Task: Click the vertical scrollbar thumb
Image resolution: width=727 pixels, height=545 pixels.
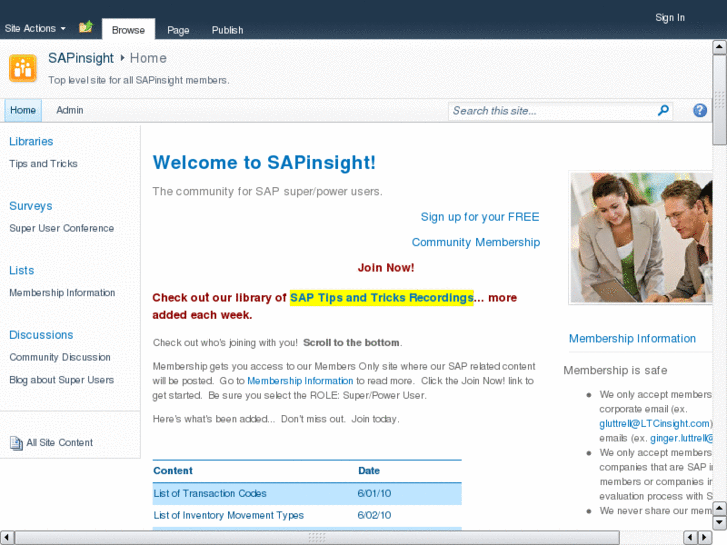Action: pyautogui.click(x=719, y=100)
